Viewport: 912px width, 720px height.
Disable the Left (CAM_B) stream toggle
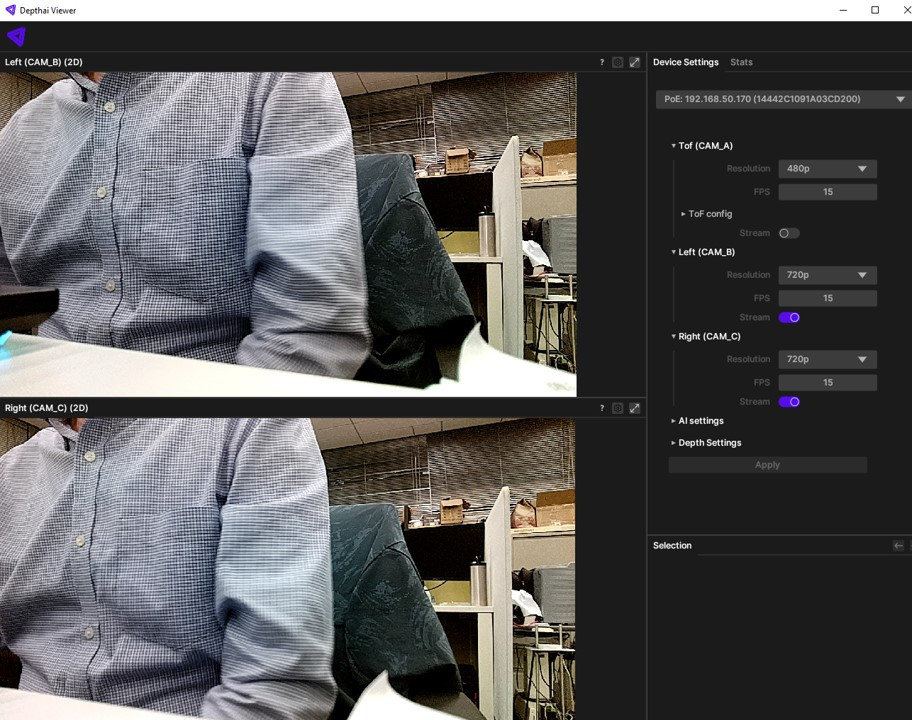click(x=789, y=318)
